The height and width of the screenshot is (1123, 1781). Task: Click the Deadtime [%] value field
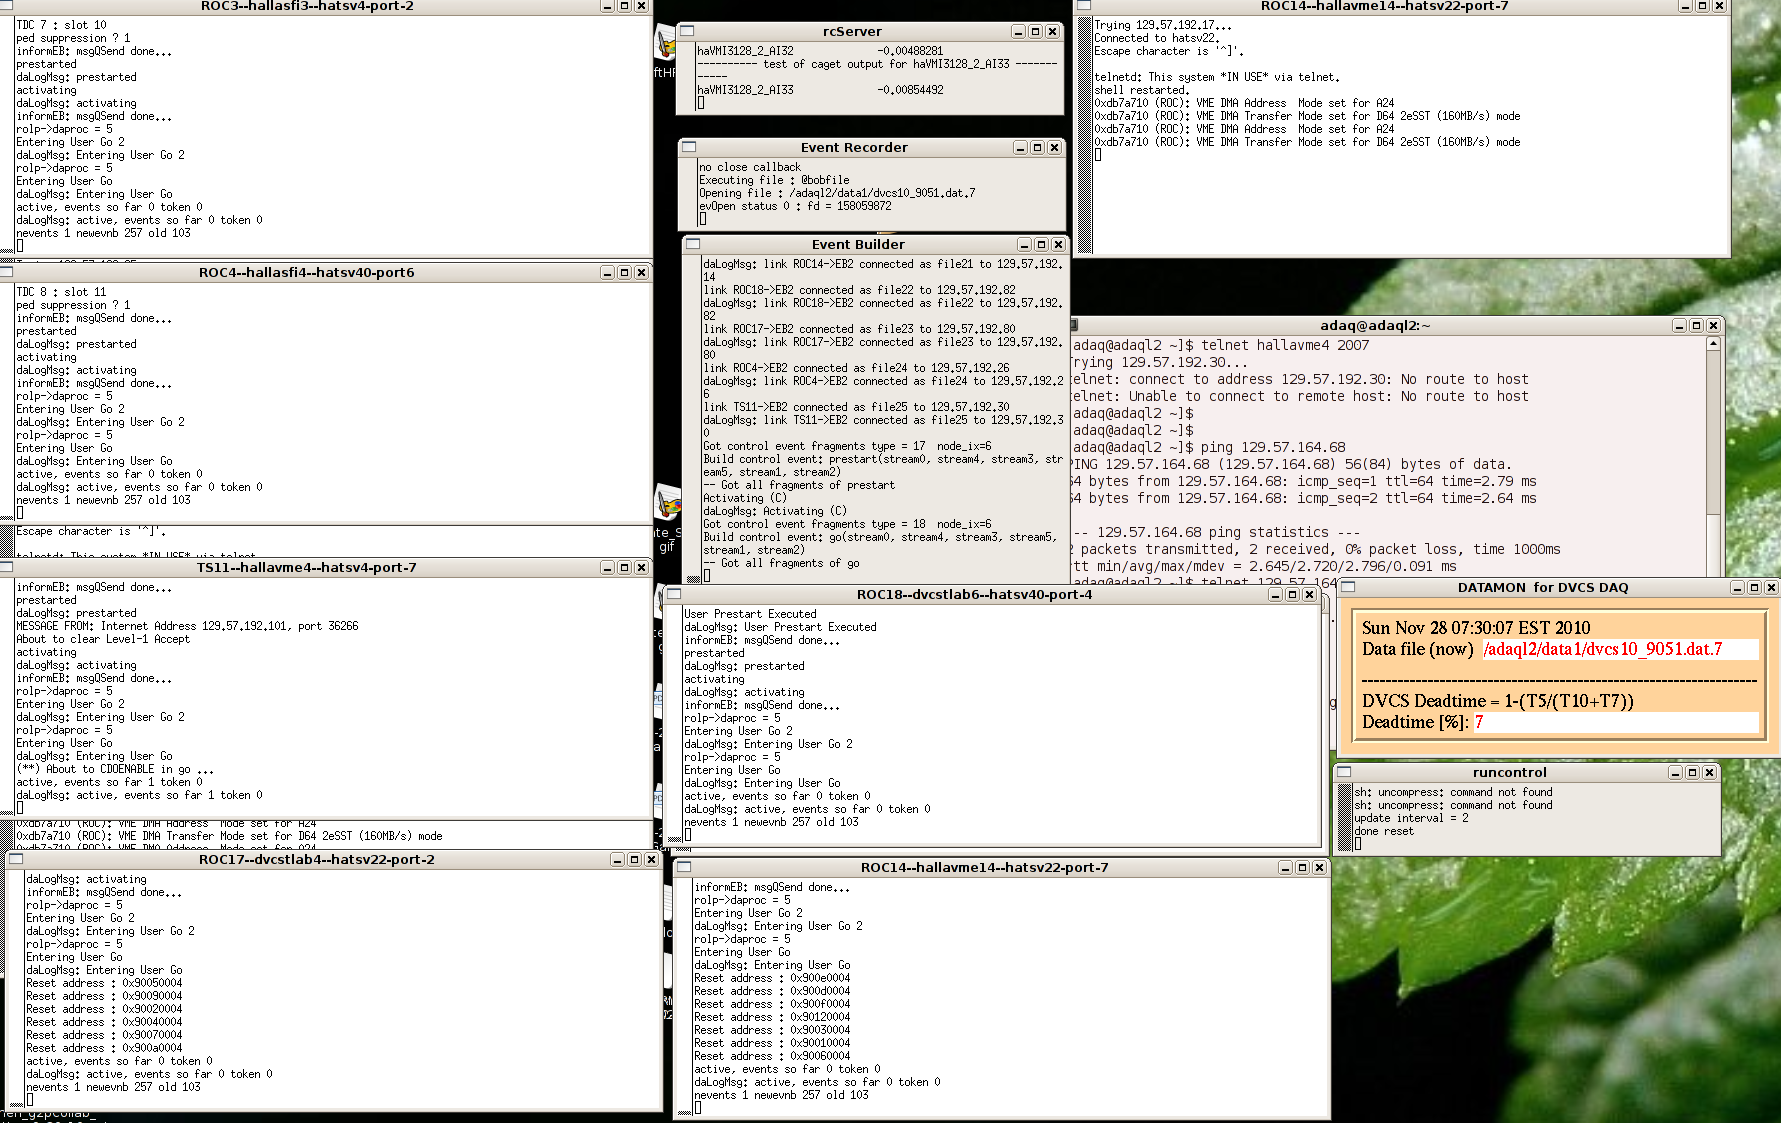[x=1615, y=722]
